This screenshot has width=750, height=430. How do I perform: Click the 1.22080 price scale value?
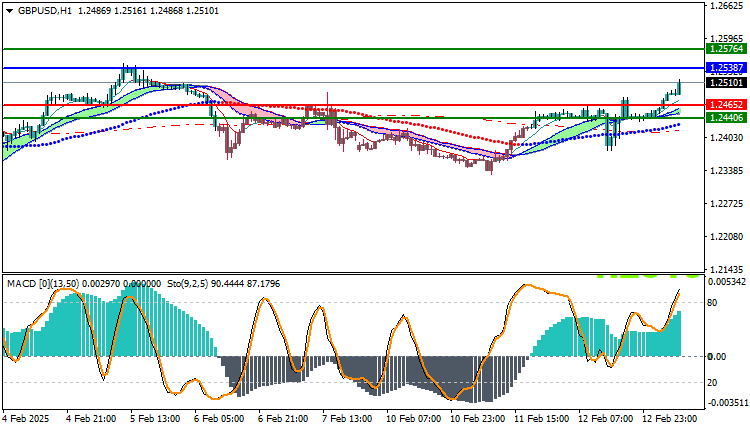(726, 237)
